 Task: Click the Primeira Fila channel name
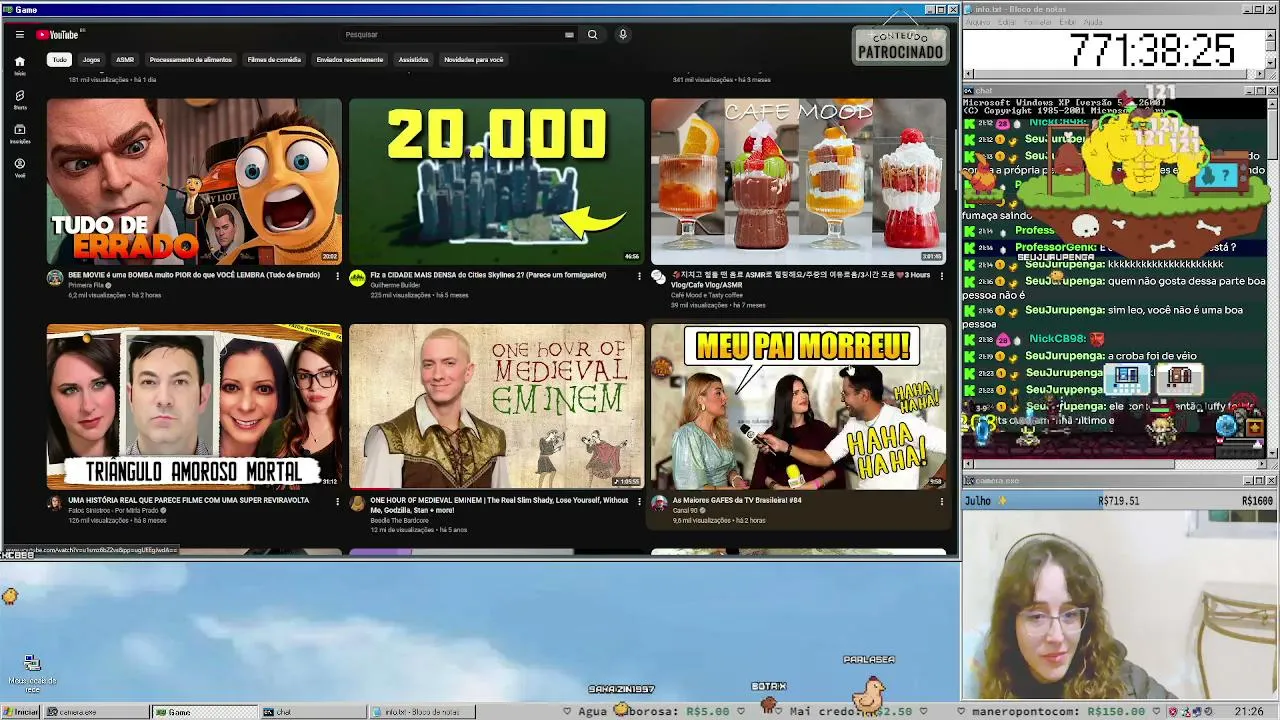(x=86, y=285)
